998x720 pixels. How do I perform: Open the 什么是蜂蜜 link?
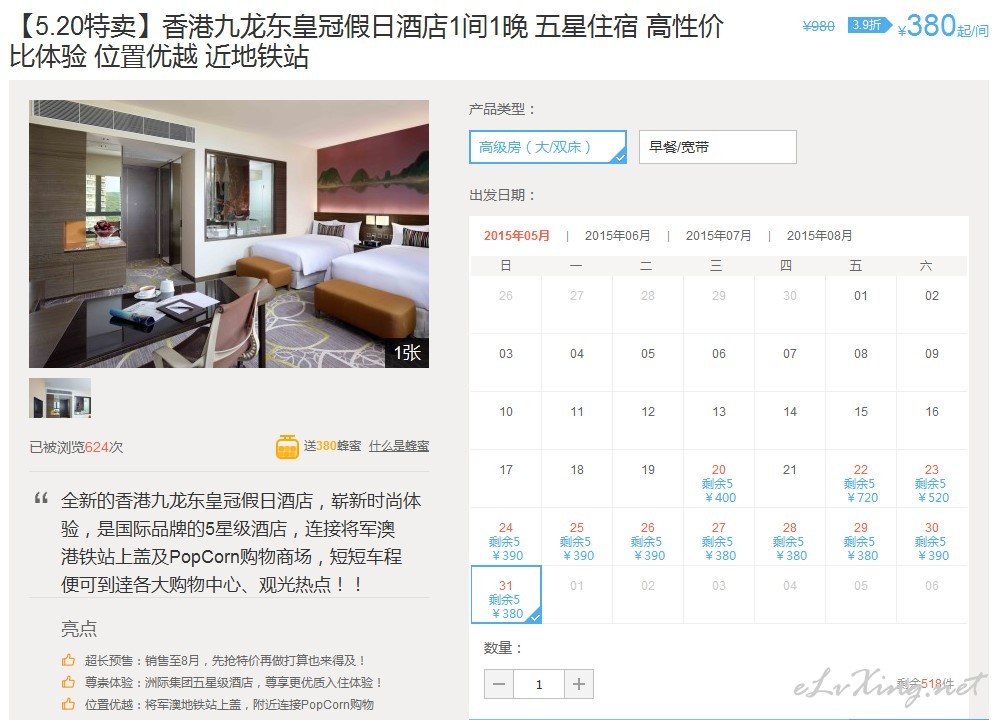[399, 446]
